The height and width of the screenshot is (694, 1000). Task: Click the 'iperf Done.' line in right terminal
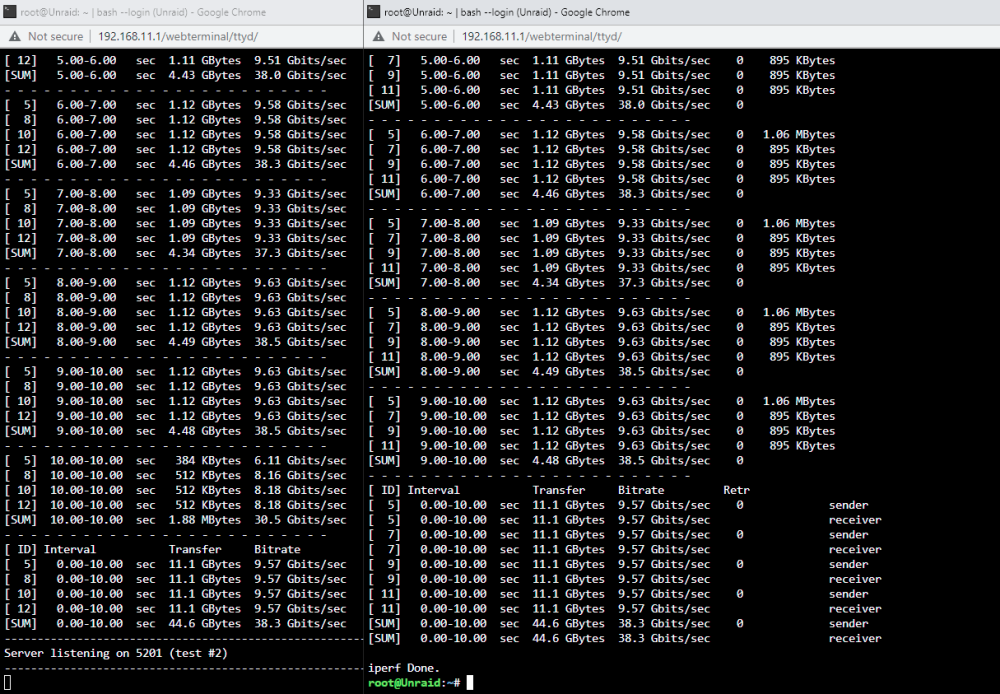click(x=404, y=668)
